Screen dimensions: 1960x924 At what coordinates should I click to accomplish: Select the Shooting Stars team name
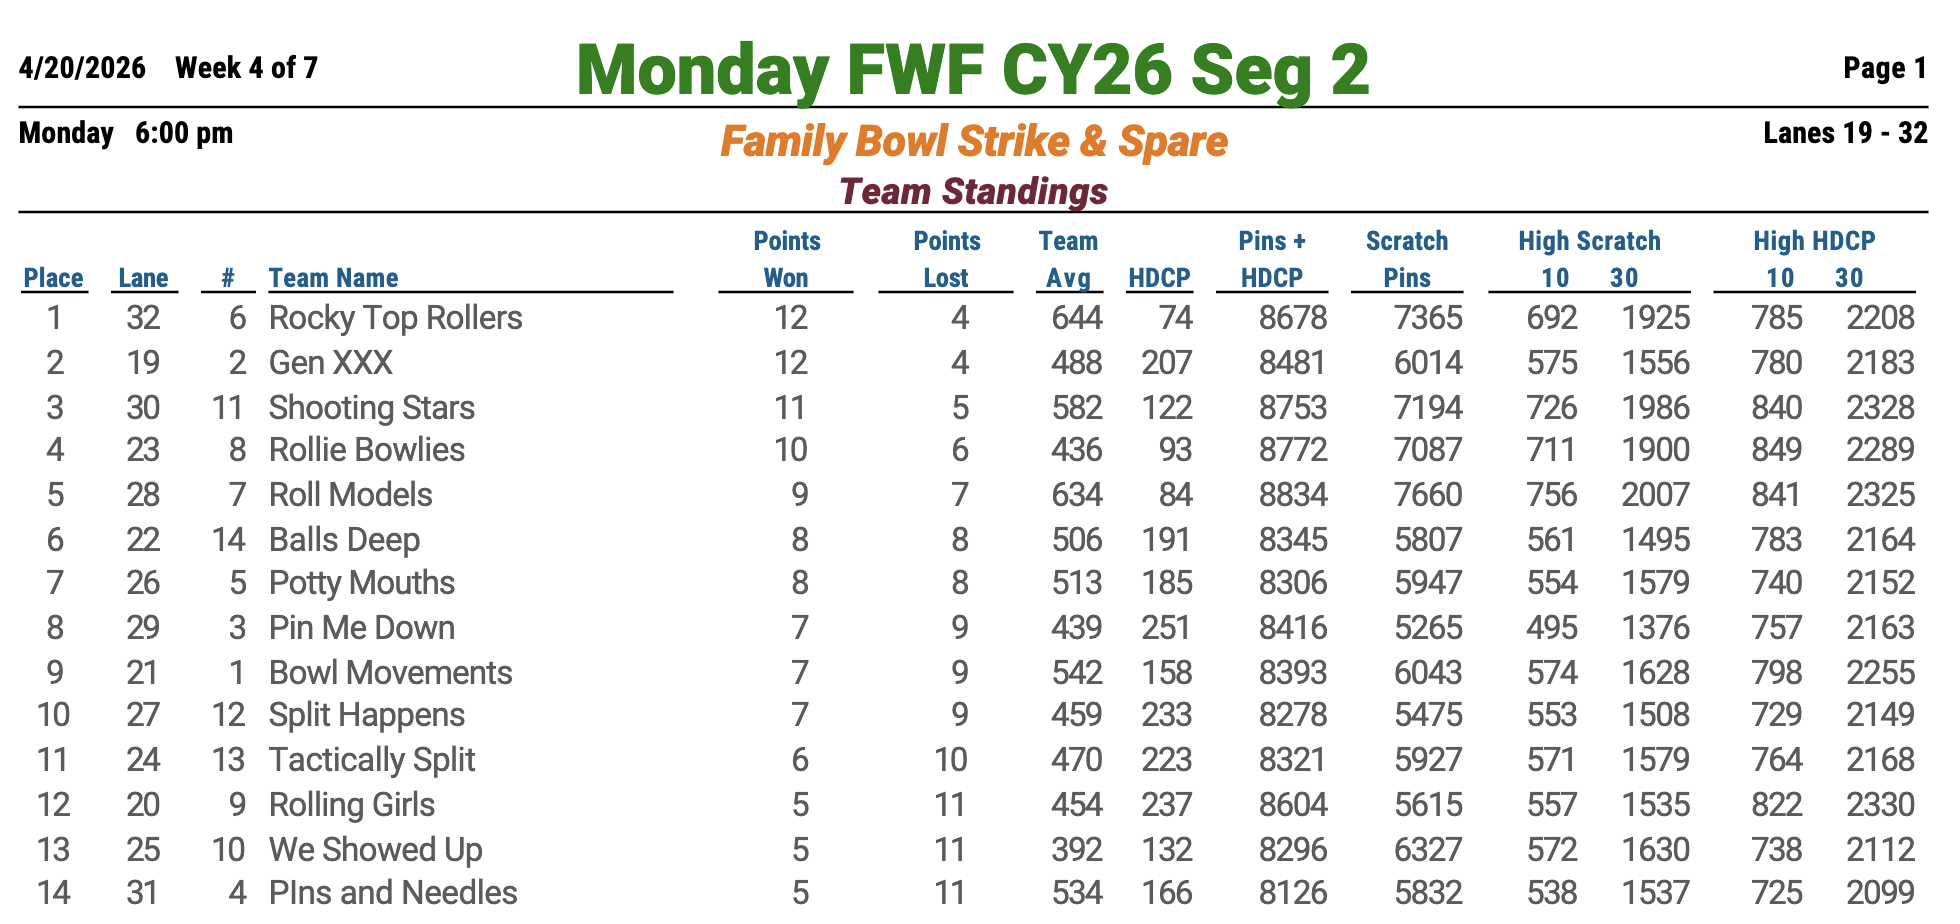[x=371, y=408]
